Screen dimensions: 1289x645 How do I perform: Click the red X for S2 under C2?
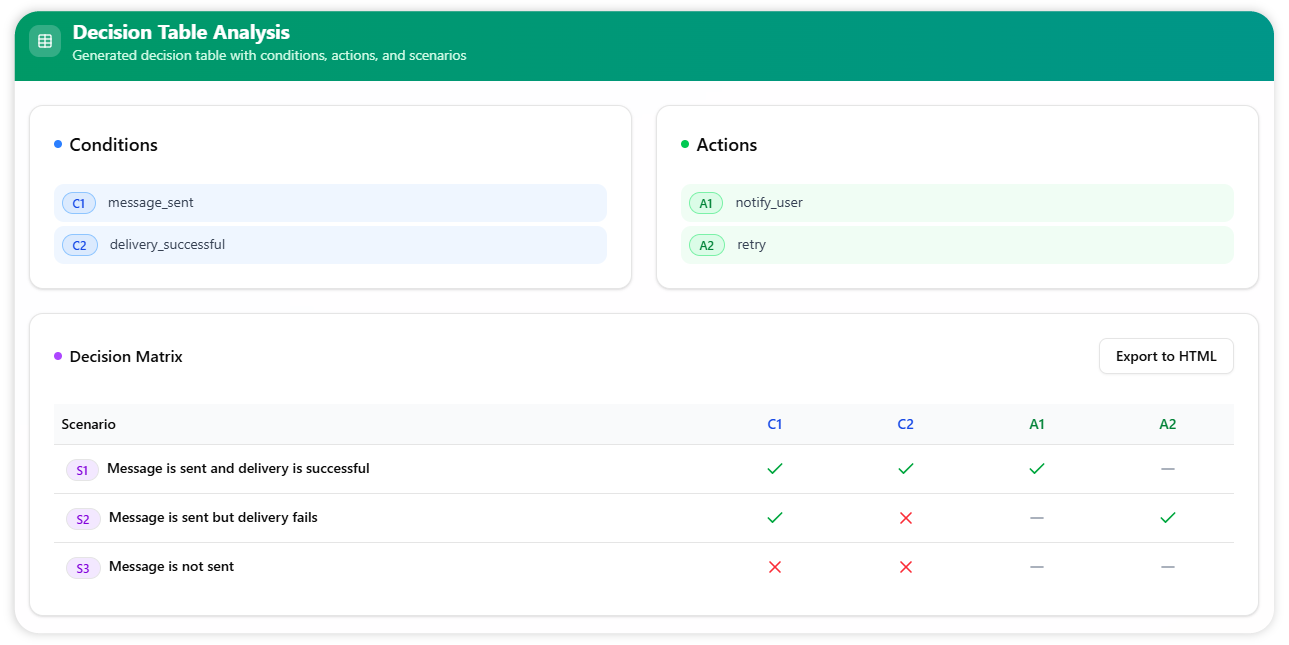905,518
